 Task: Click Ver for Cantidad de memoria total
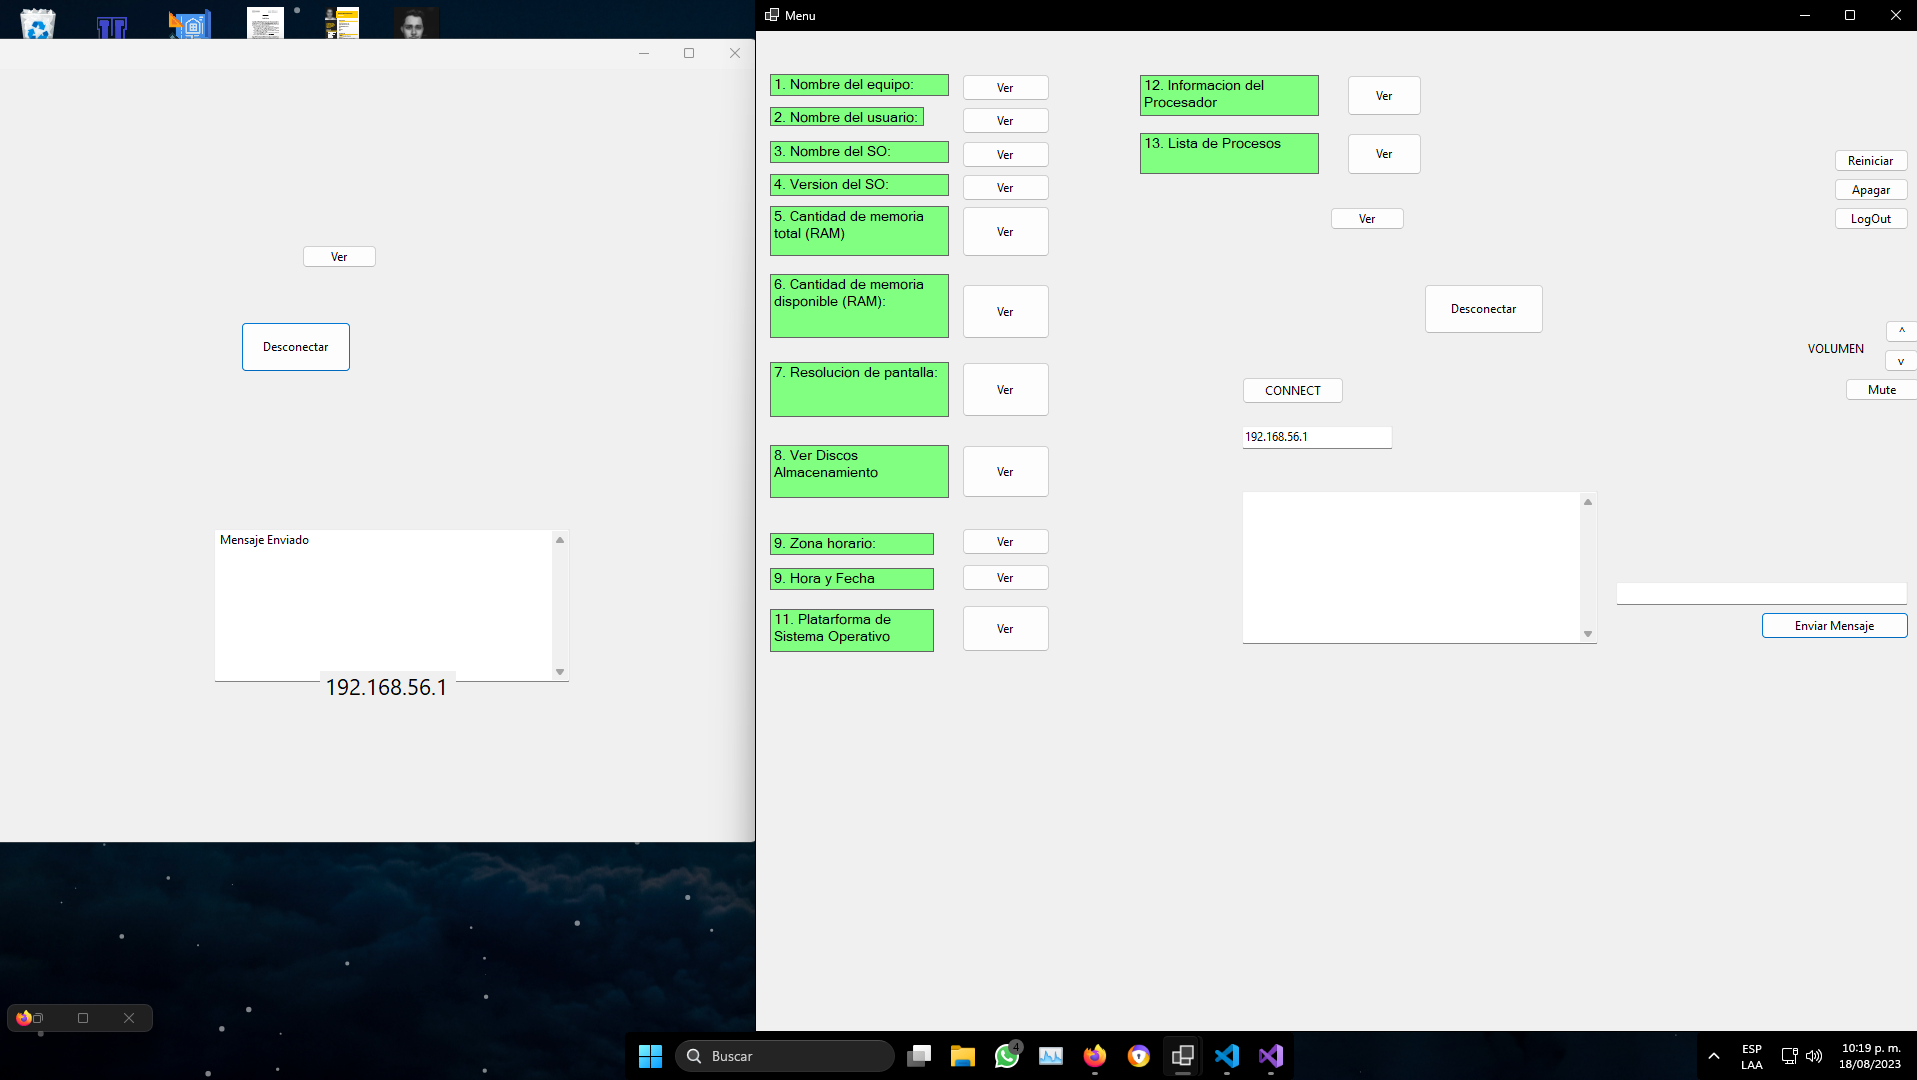pos(1005,232)
